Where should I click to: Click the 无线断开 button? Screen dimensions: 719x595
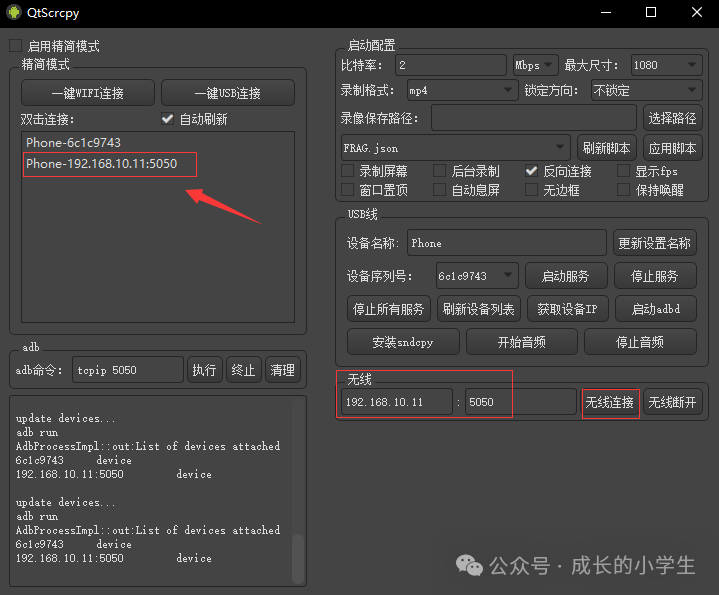[672, 402]
